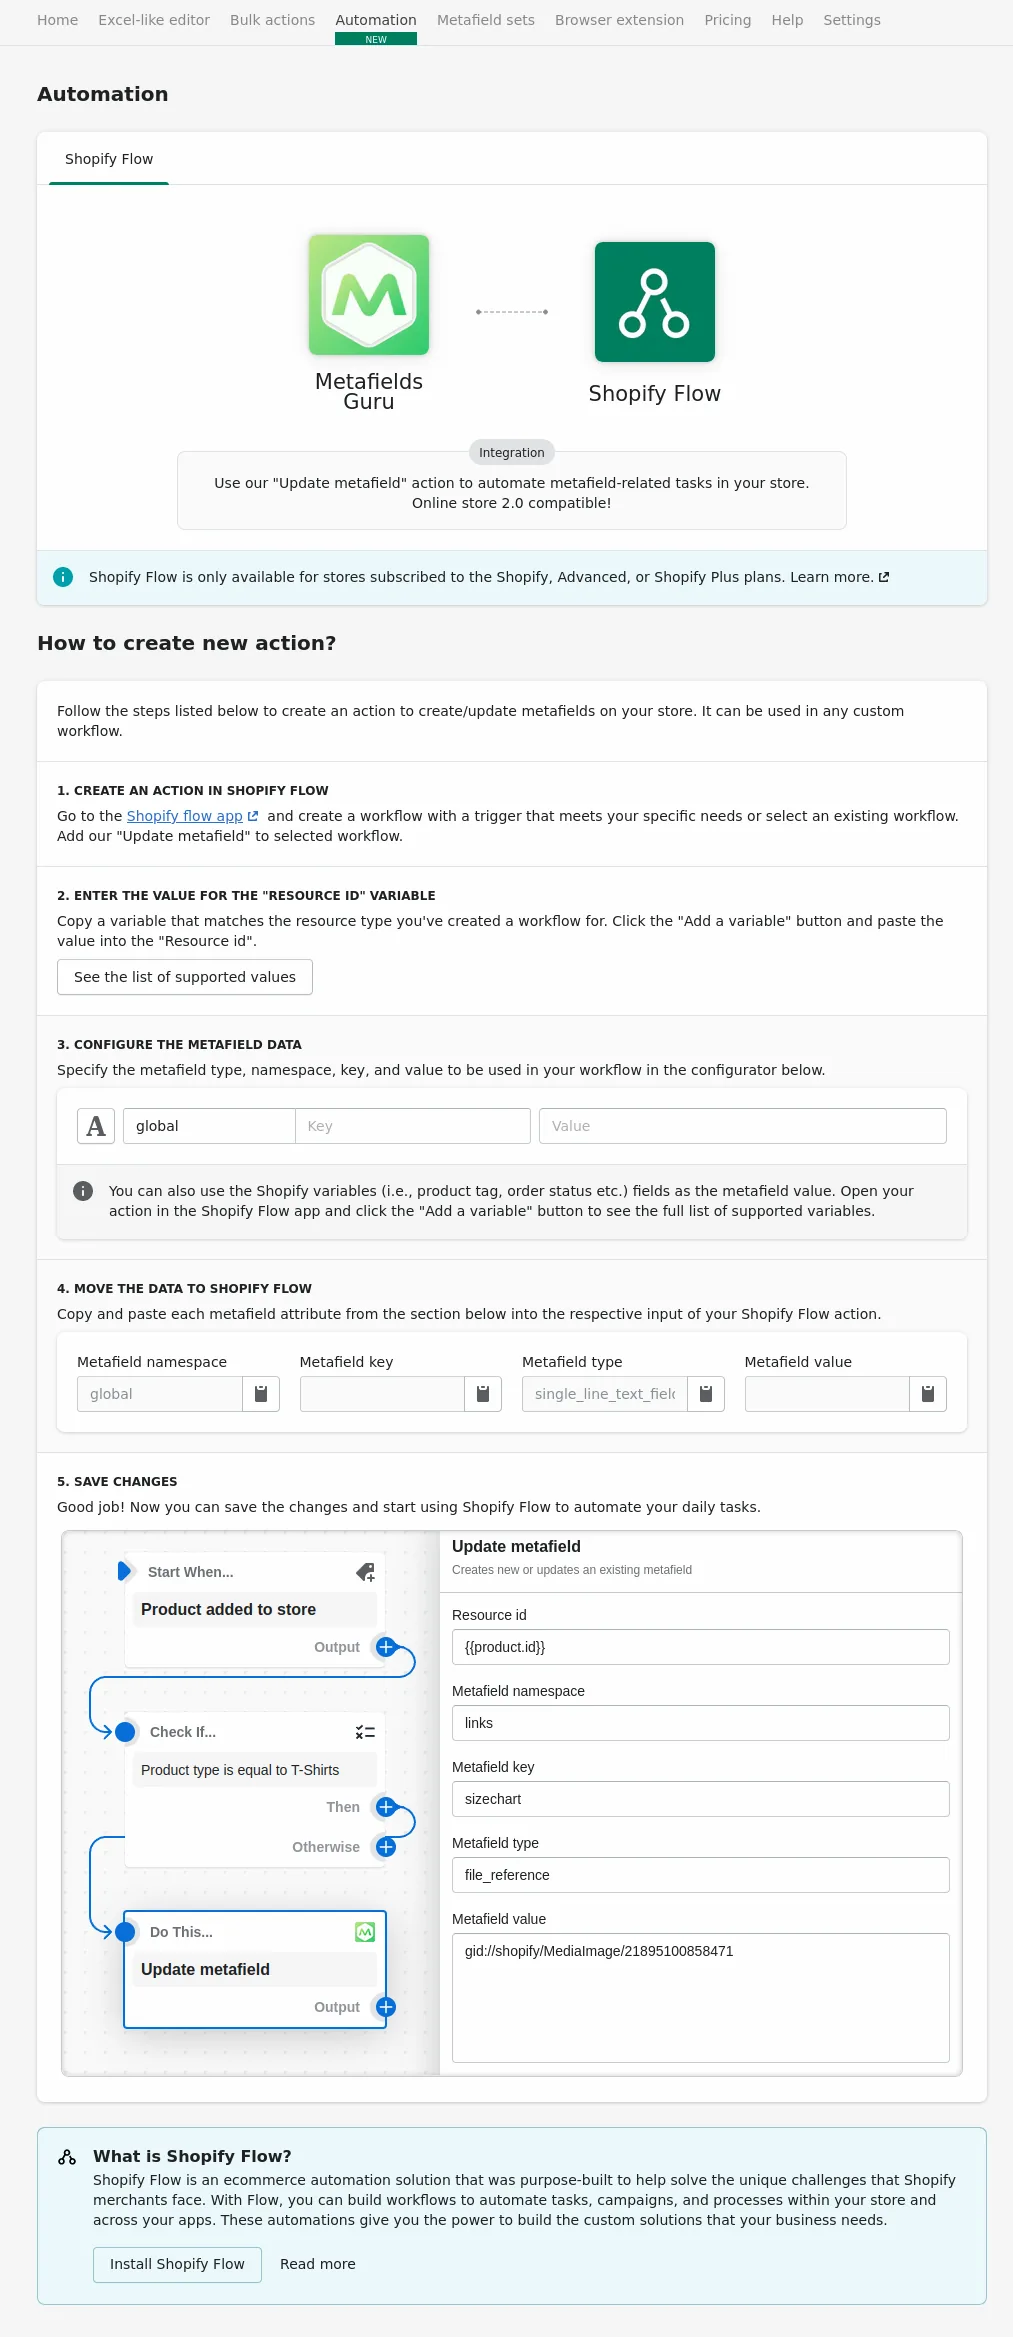1013x2337 pixels.
Task: Click the Read more link
Action: coord(318,2264)
